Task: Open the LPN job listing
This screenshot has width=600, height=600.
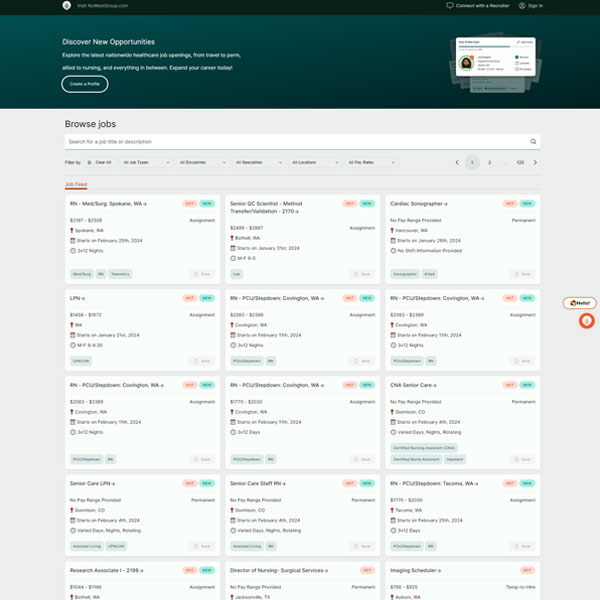Action: (77, 298)
